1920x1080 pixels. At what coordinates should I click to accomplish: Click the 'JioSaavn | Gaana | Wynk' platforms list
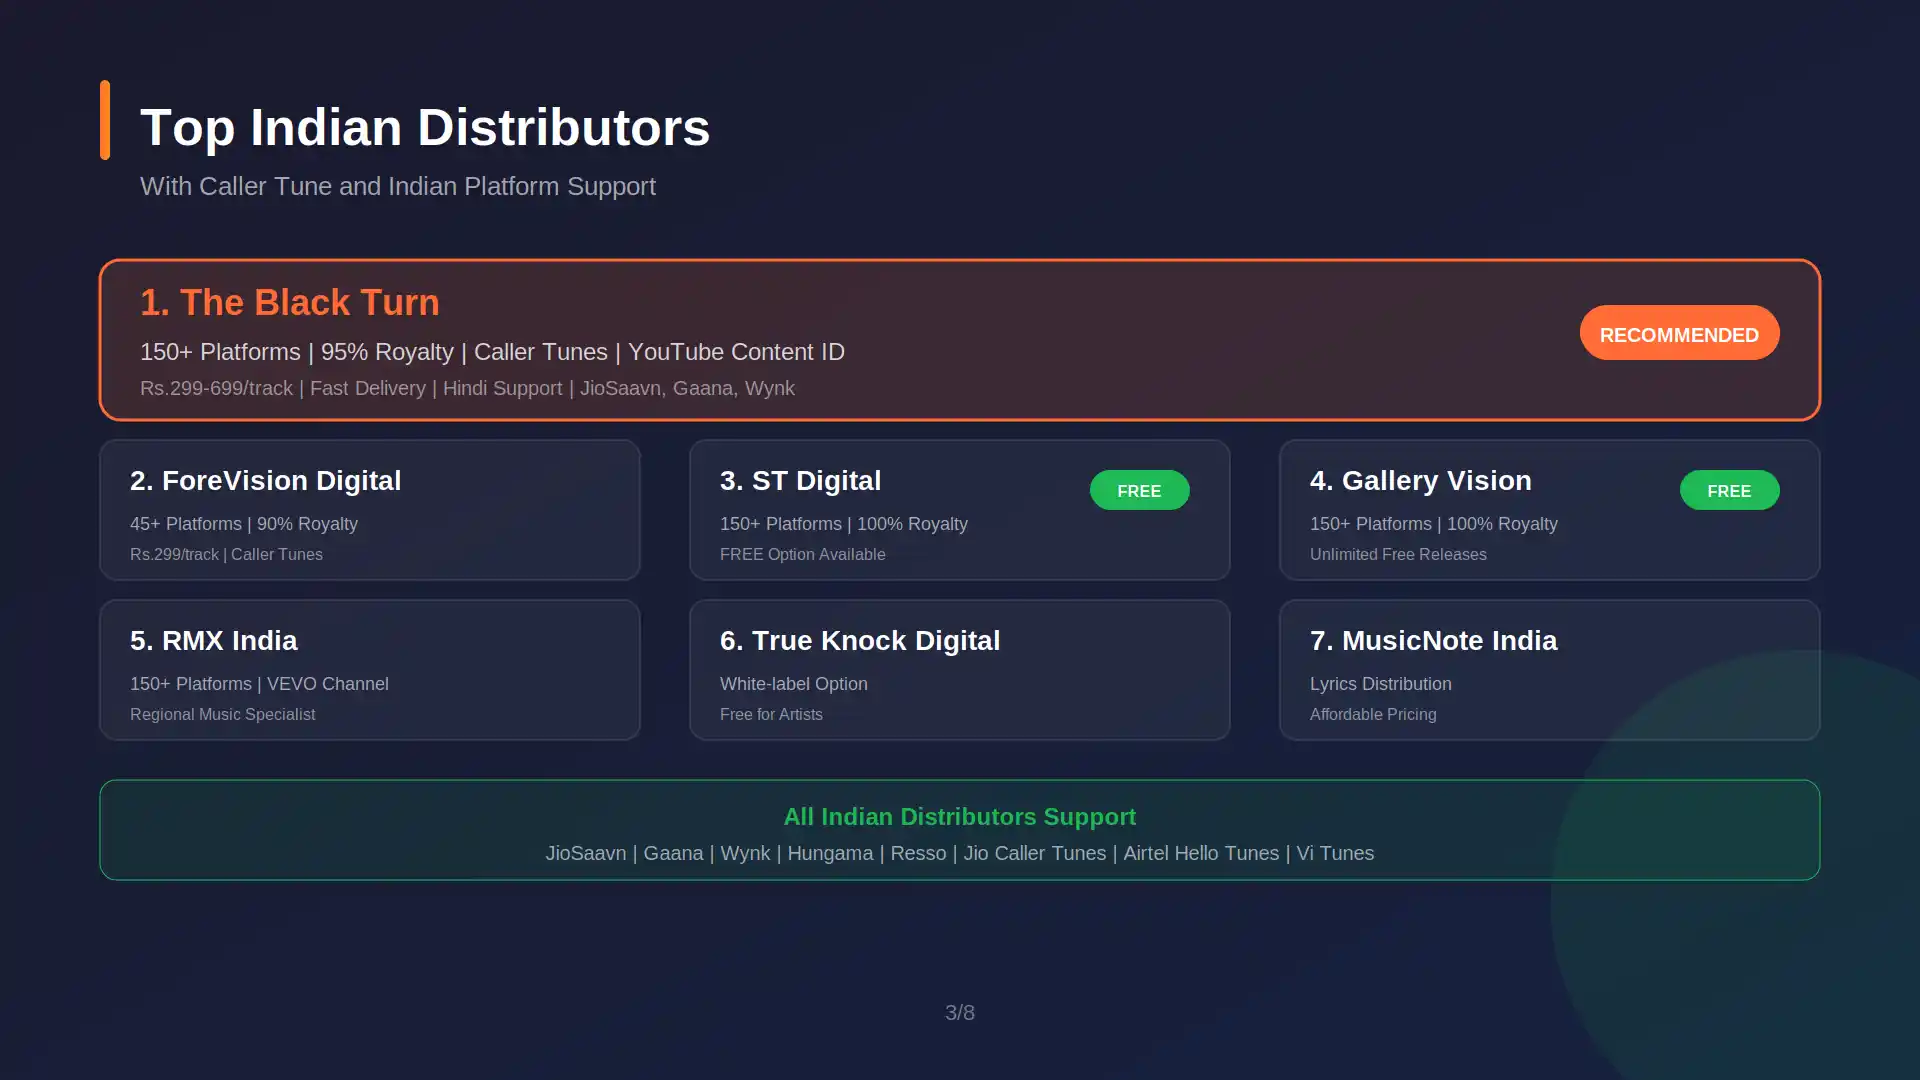960,853
